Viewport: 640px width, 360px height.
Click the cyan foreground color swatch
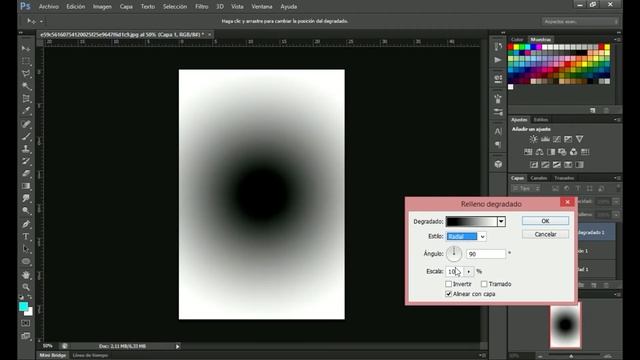(x=23, y=306)
